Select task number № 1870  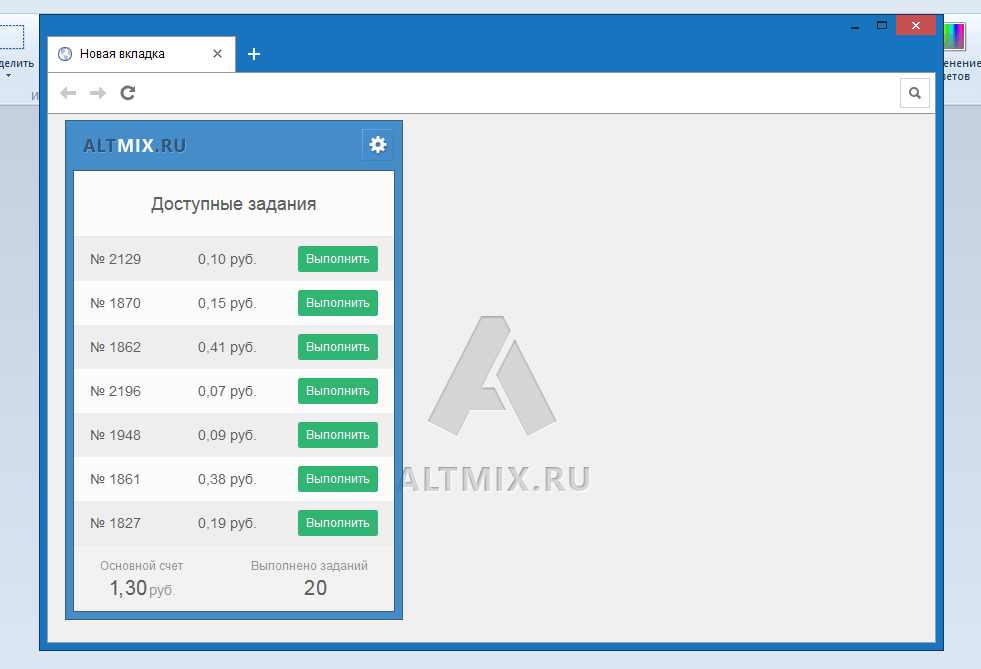tap(116, 303)
